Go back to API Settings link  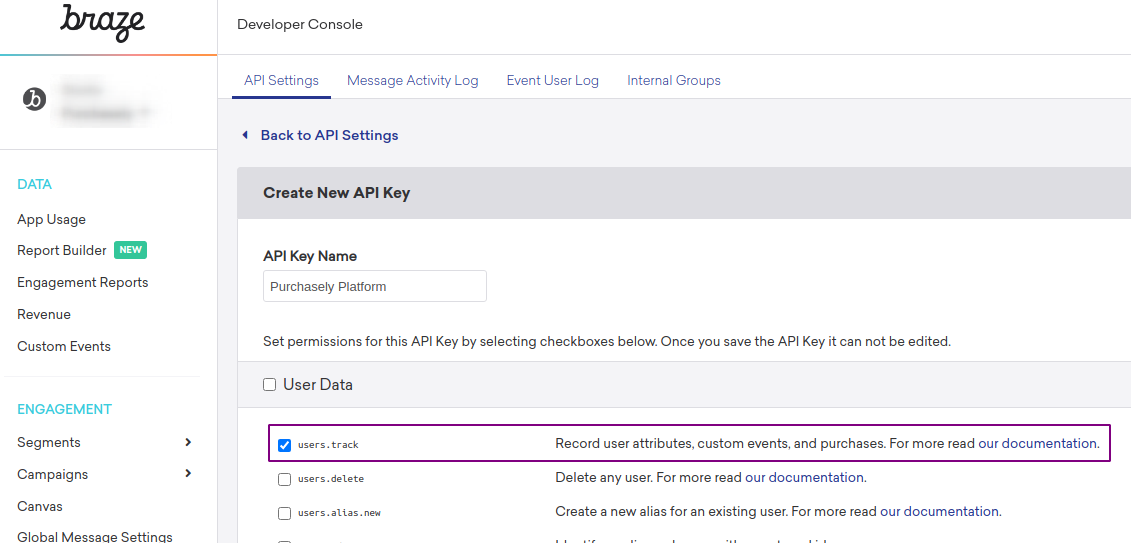(330, 135)
